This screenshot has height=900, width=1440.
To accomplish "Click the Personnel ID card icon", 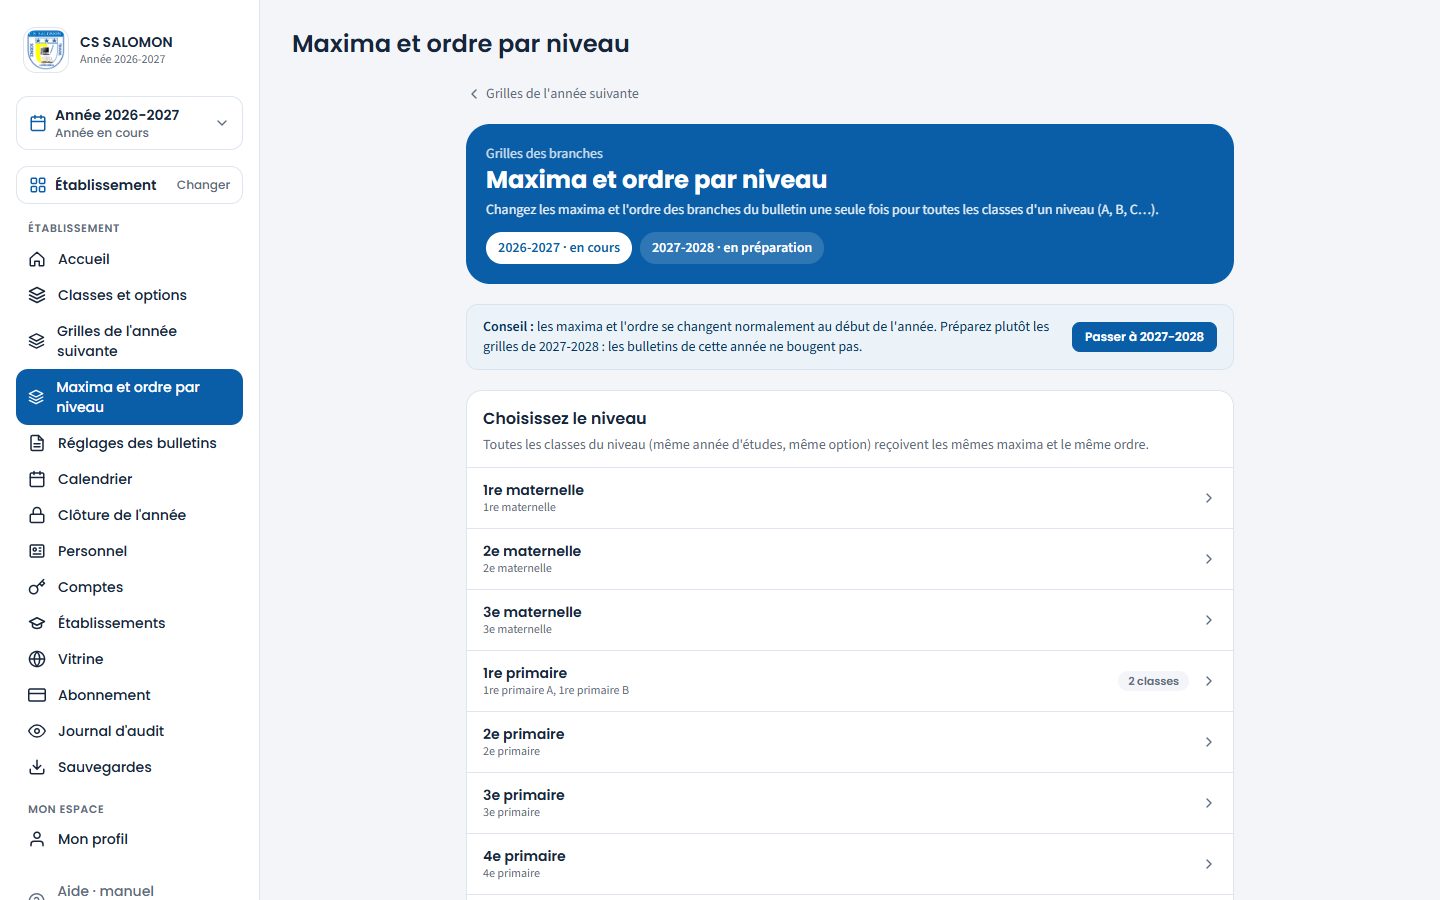I will click(37, 551).
